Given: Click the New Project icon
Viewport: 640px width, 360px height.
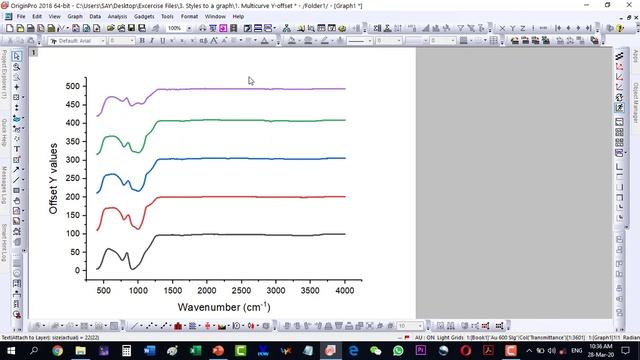Looking at the screenshot, I should [9, 28].
